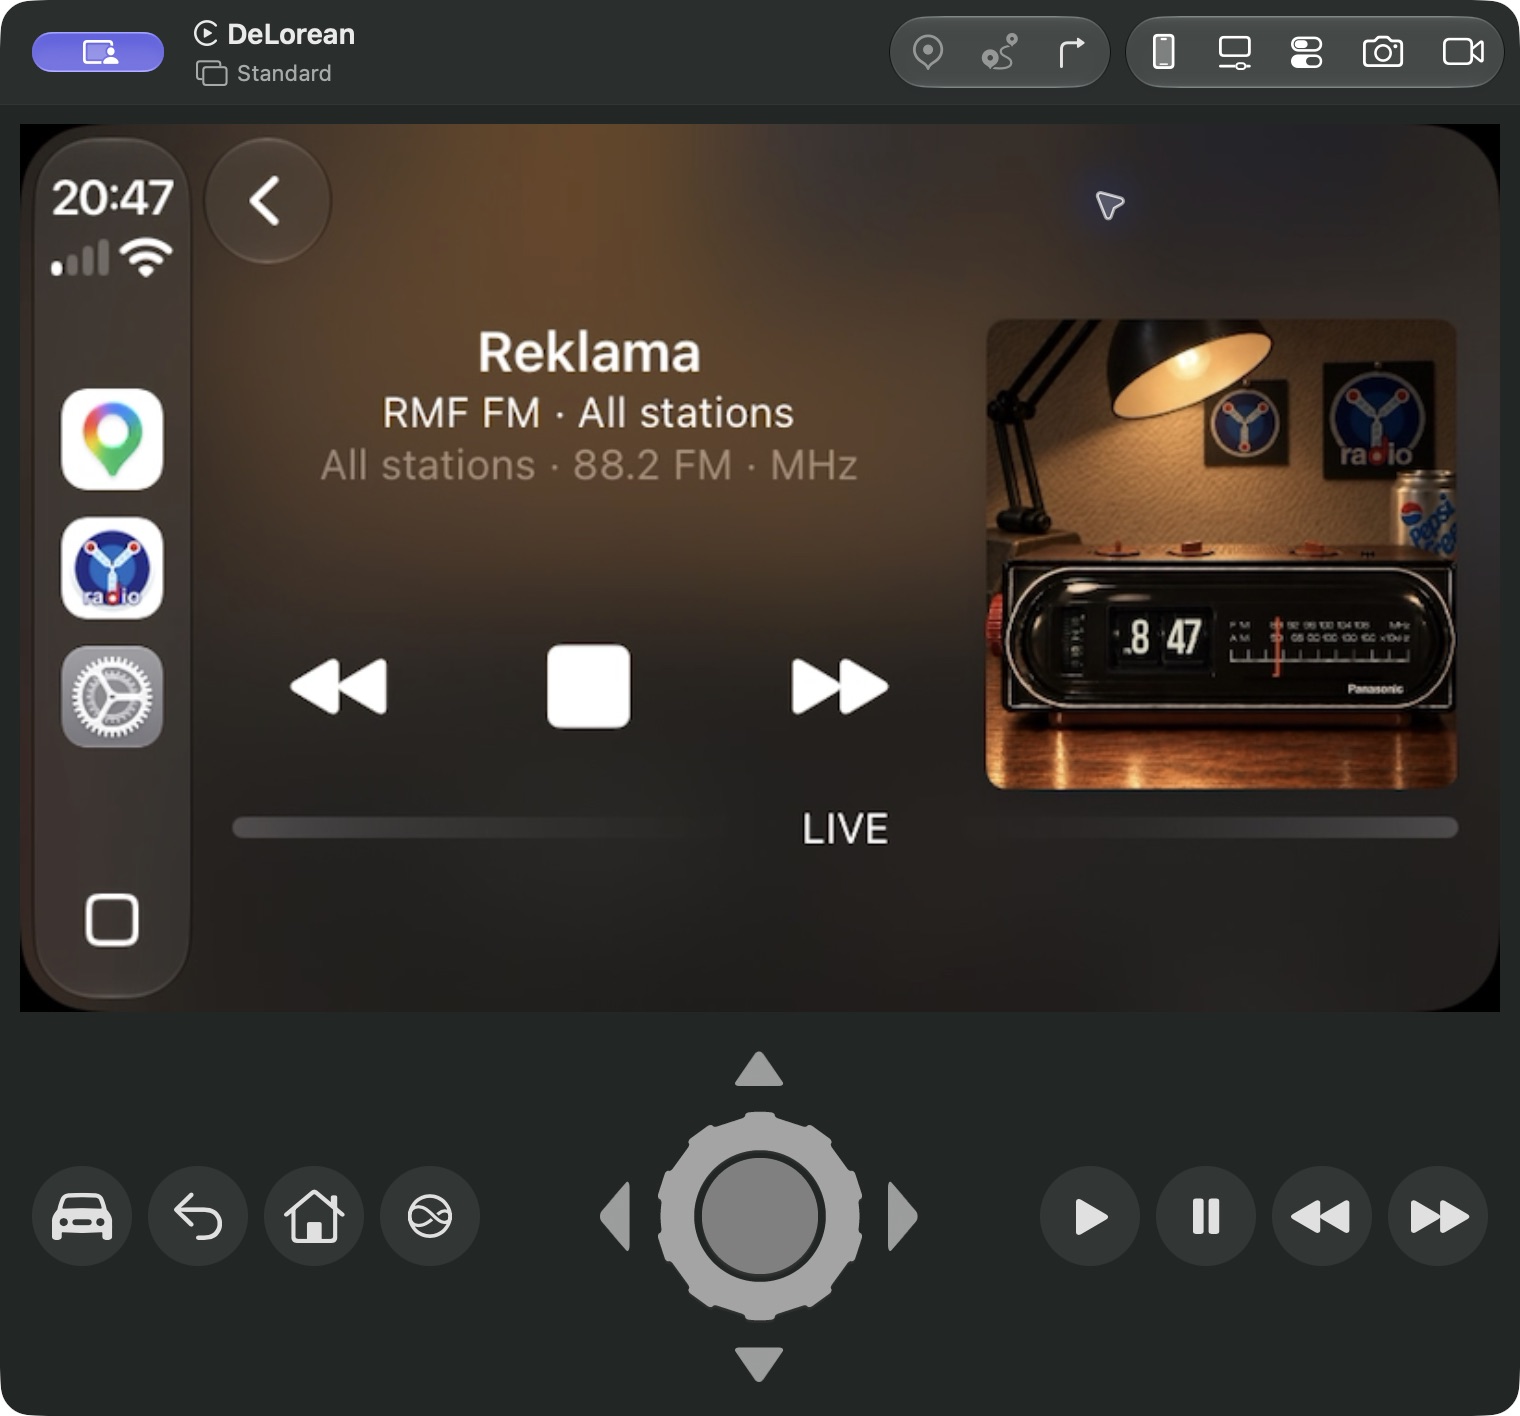Image resolution: width=1520 pixels, height=1416 pixels.
Task: Open the CarPlay dashboard square button
Action: coord(112,920)
